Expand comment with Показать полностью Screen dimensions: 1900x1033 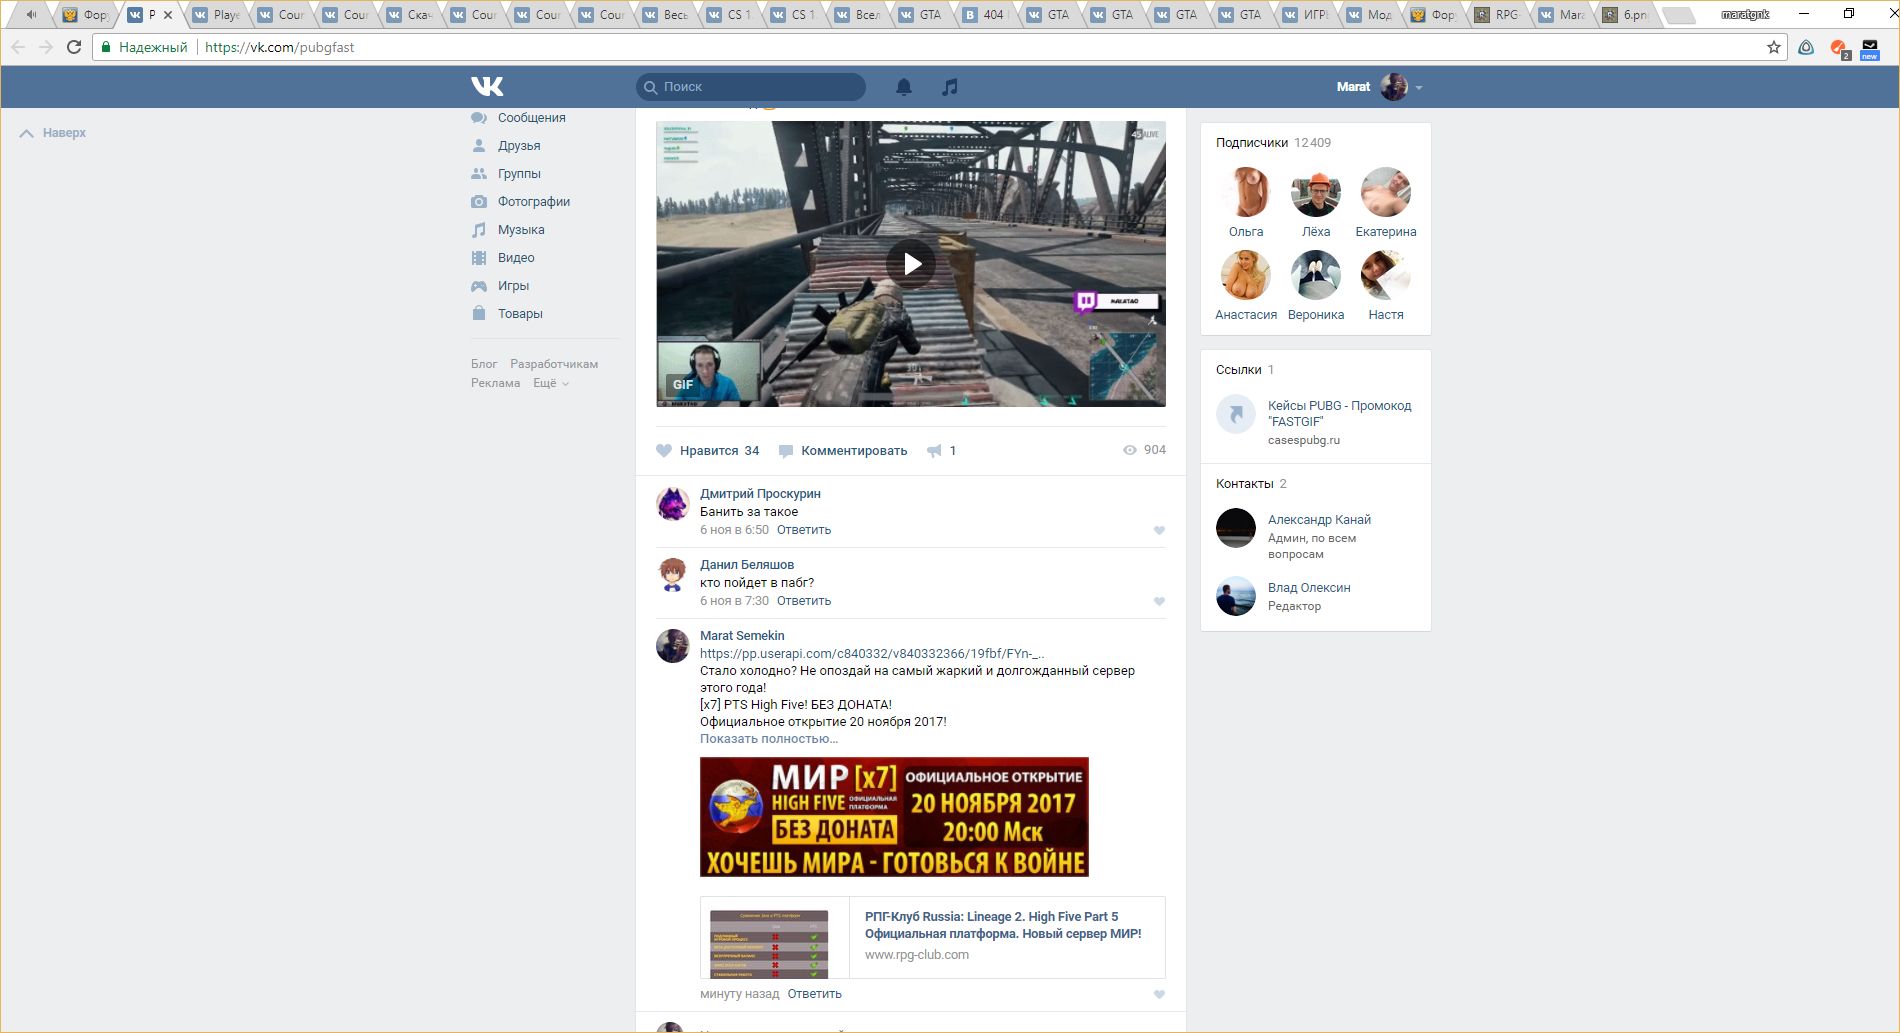768,739
